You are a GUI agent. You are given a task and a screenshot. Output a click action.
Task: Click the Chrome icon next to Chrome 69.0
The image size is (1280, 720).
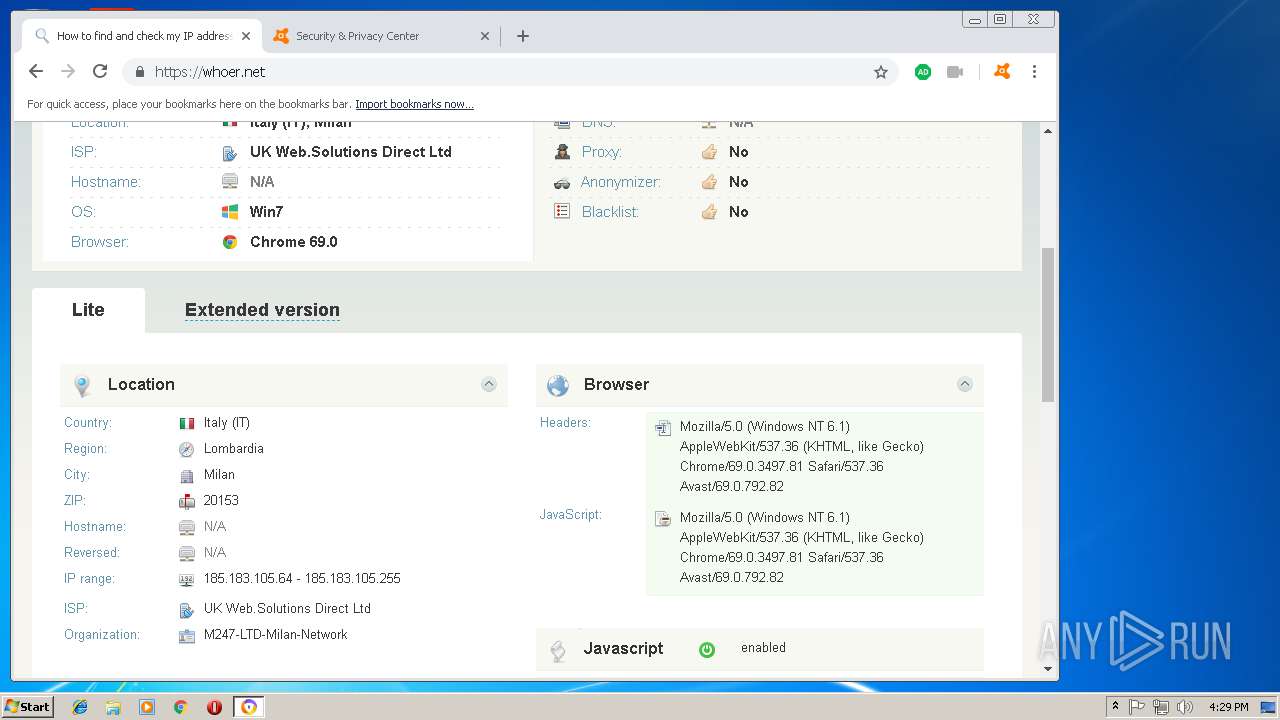[230, 242]
